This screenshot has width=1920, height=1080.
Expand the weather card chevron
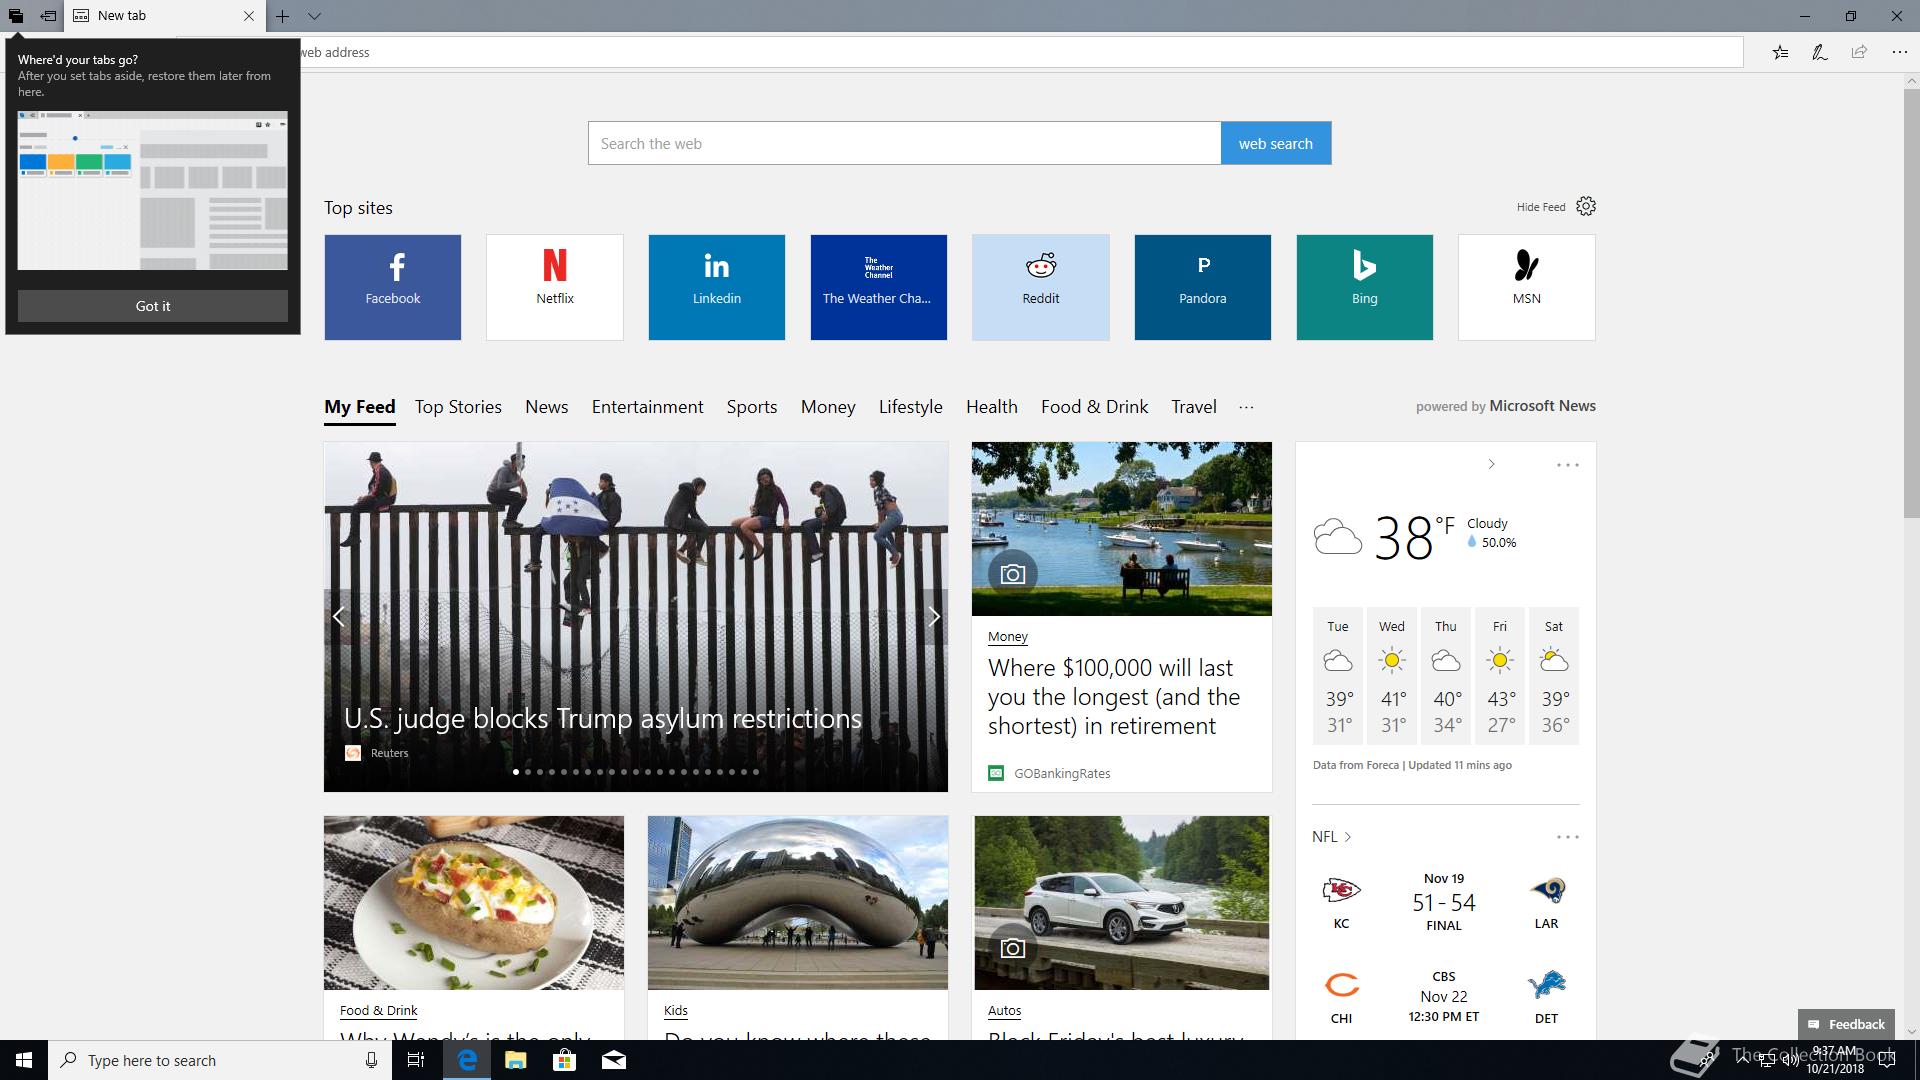pyautogui.click(x=1491, y=464)
